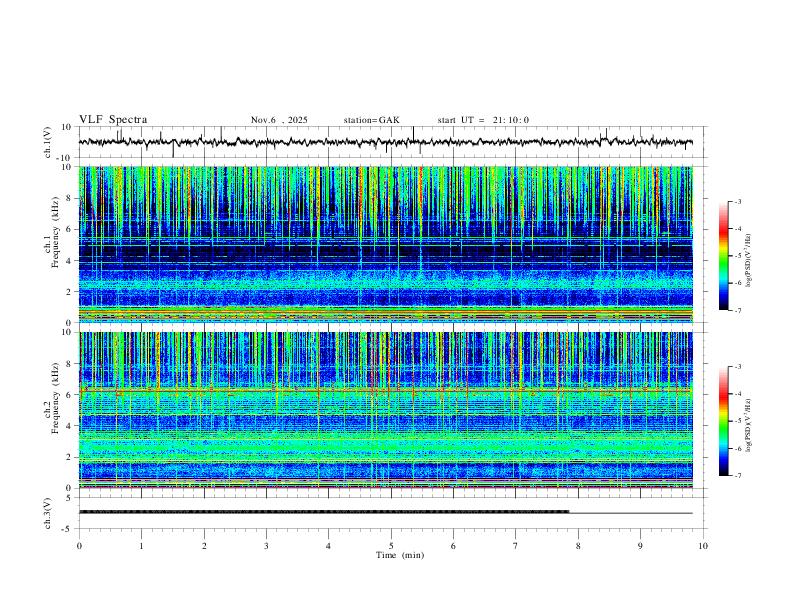Click the time axis tick label '8'
This screenshot has height=612, width=792.
(x=578, y=546)
